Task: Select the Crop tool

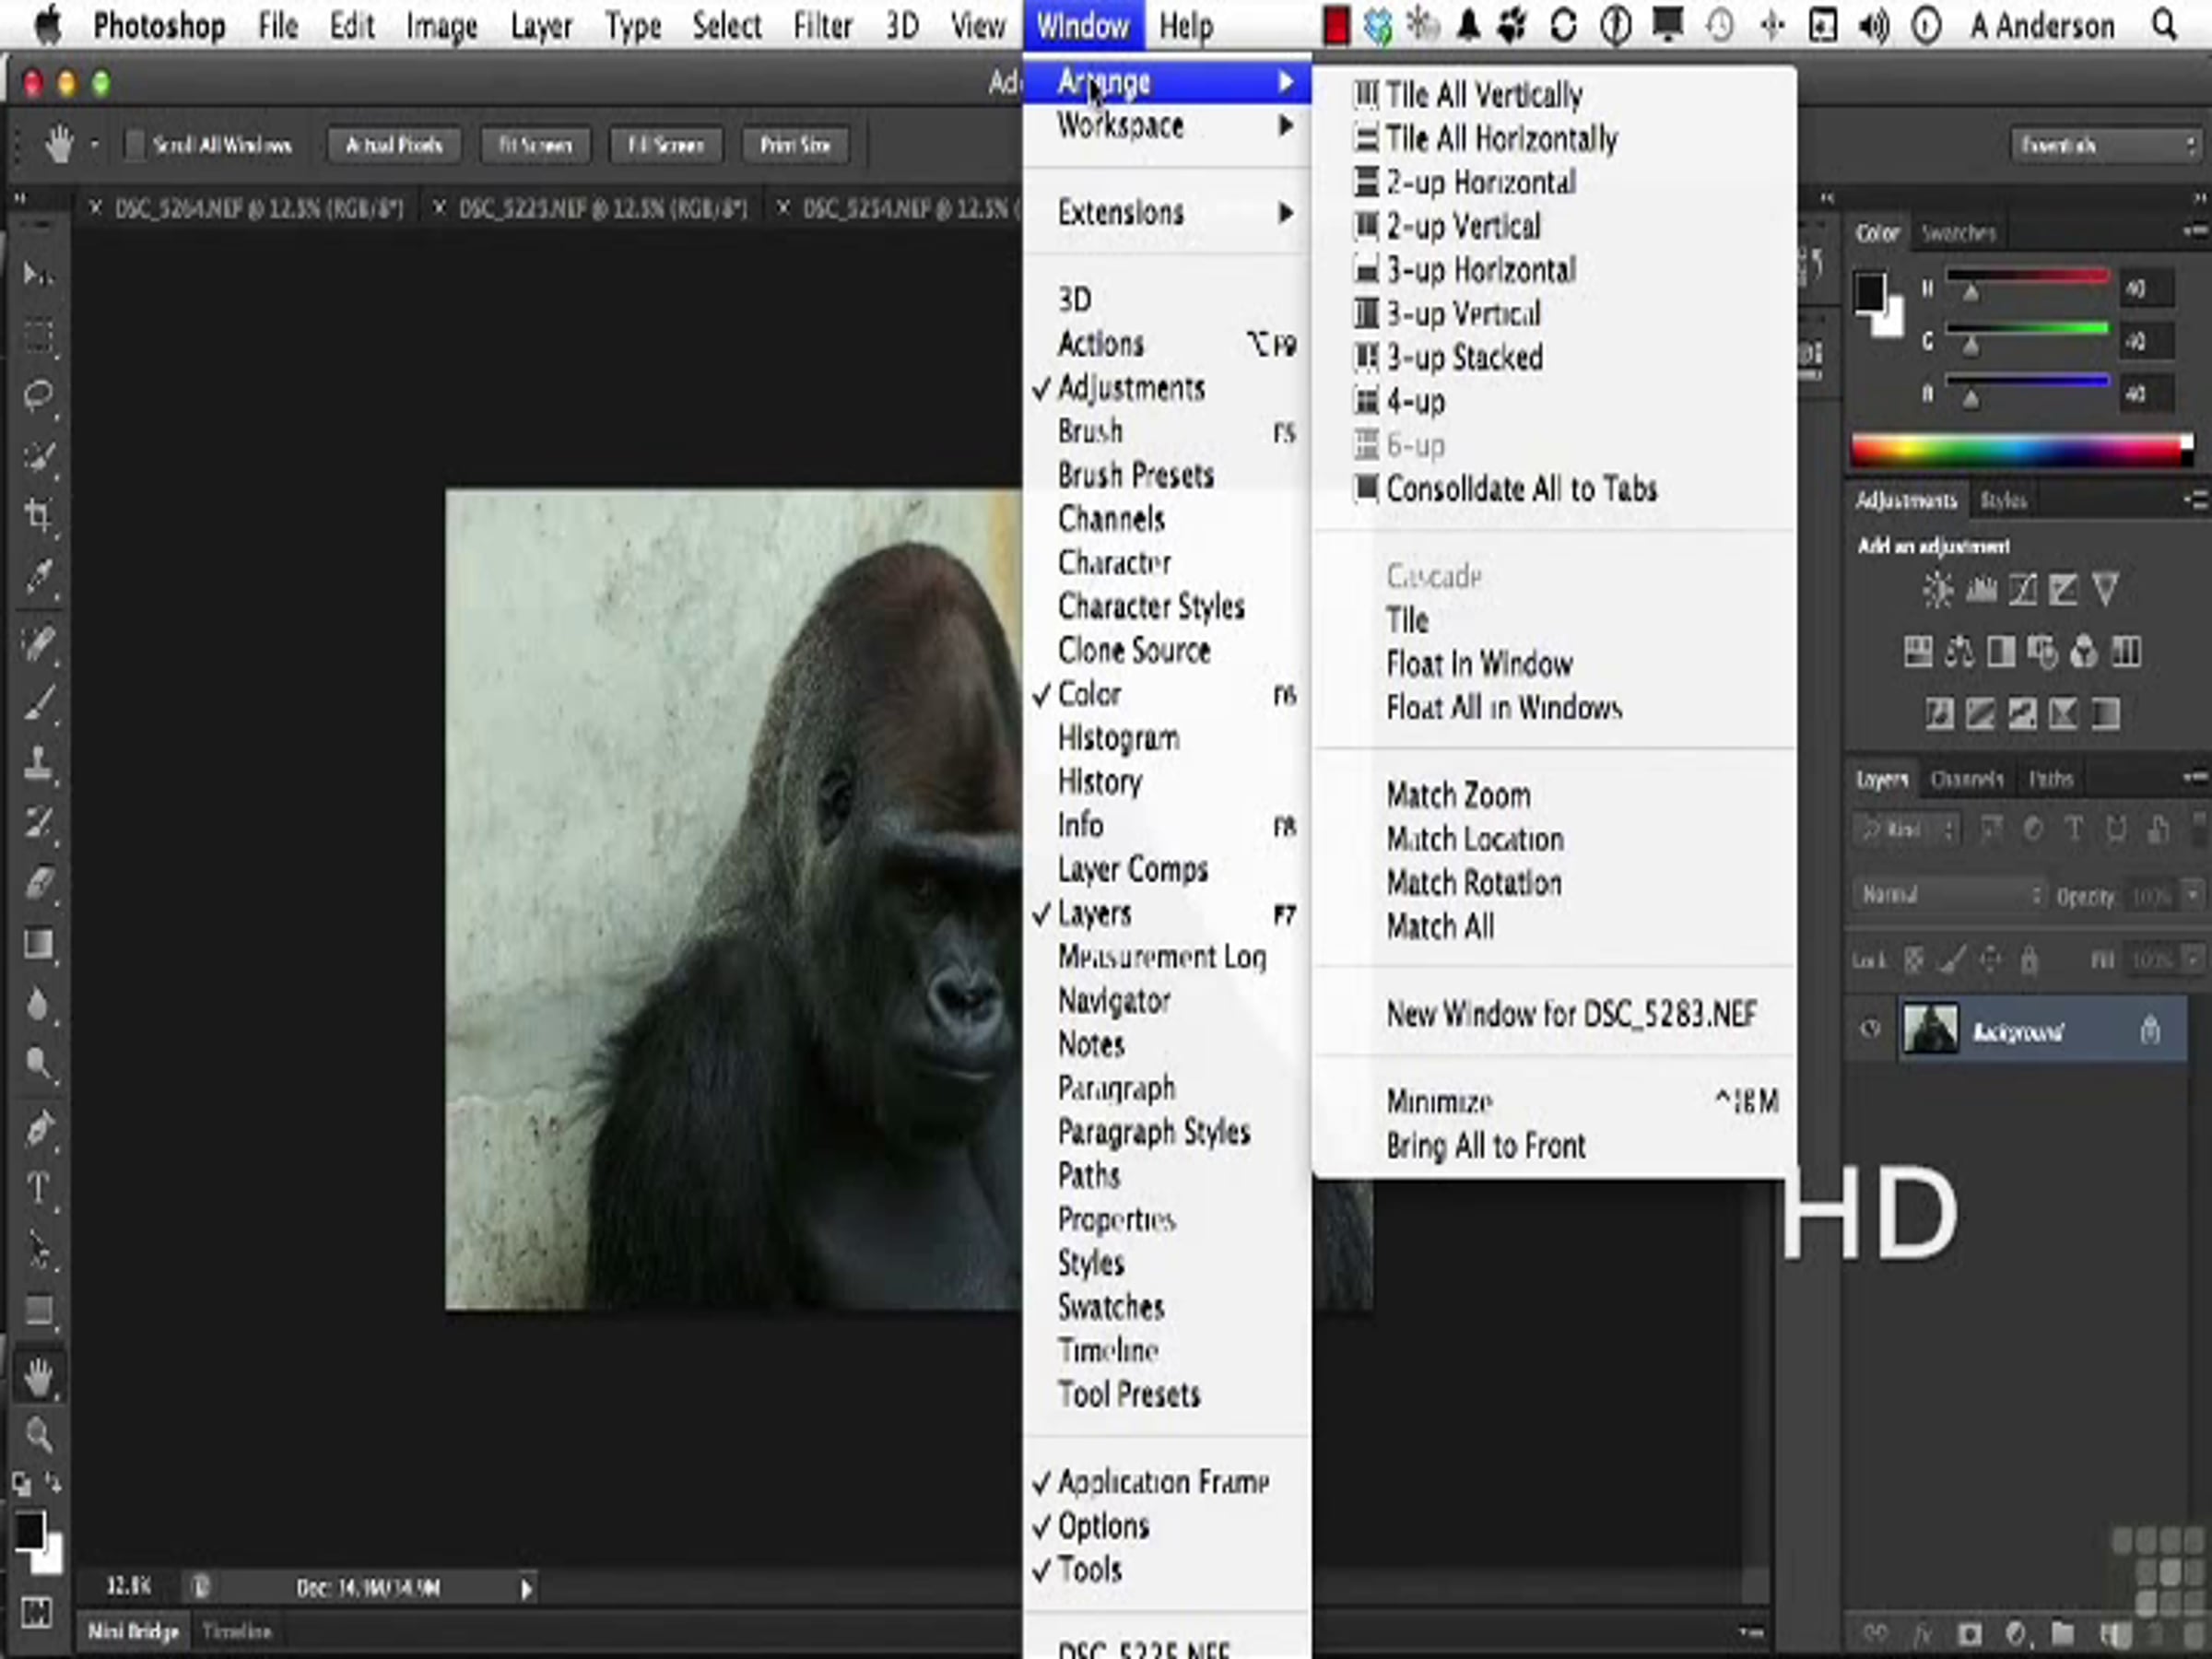Action: pyautogui.click(x=38, y=515)
